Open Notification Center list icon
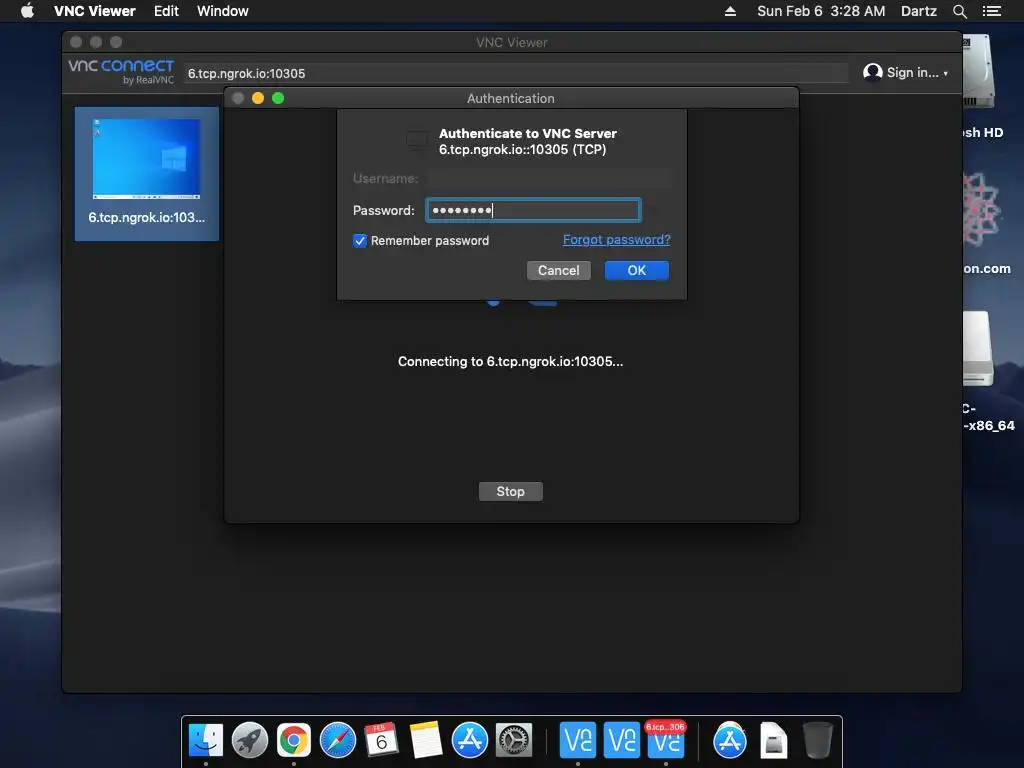Viewport: 1024px width, 768px height. (991, 11)
